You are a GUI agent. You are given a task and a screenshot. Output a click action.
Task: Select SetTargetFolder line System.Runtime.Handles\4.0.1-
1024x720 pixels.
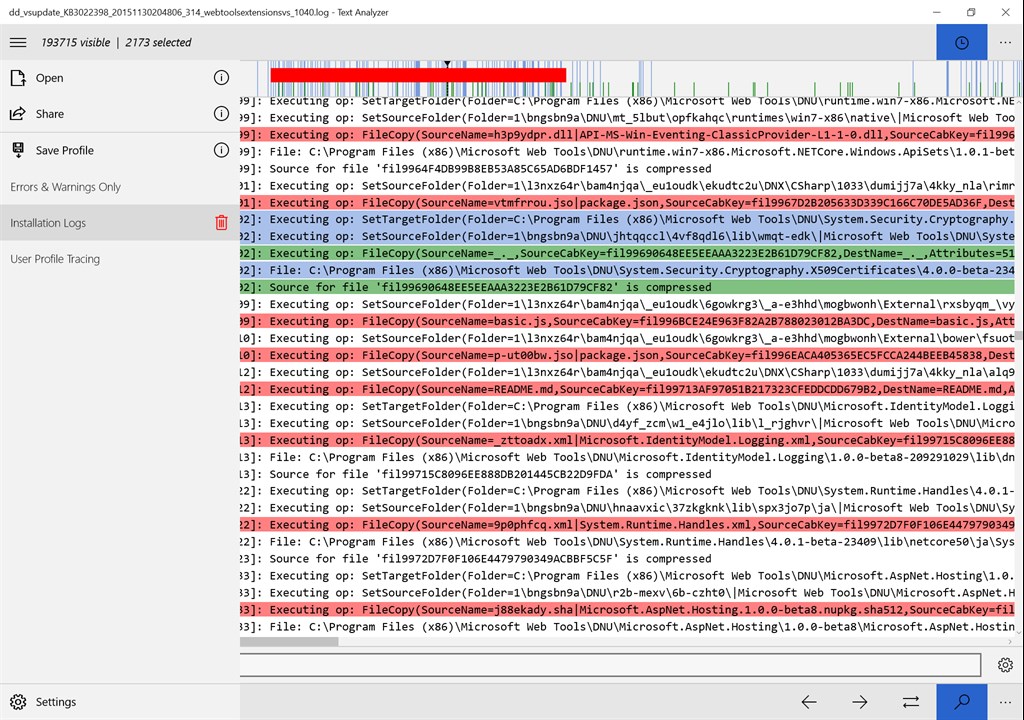(627, 491)
